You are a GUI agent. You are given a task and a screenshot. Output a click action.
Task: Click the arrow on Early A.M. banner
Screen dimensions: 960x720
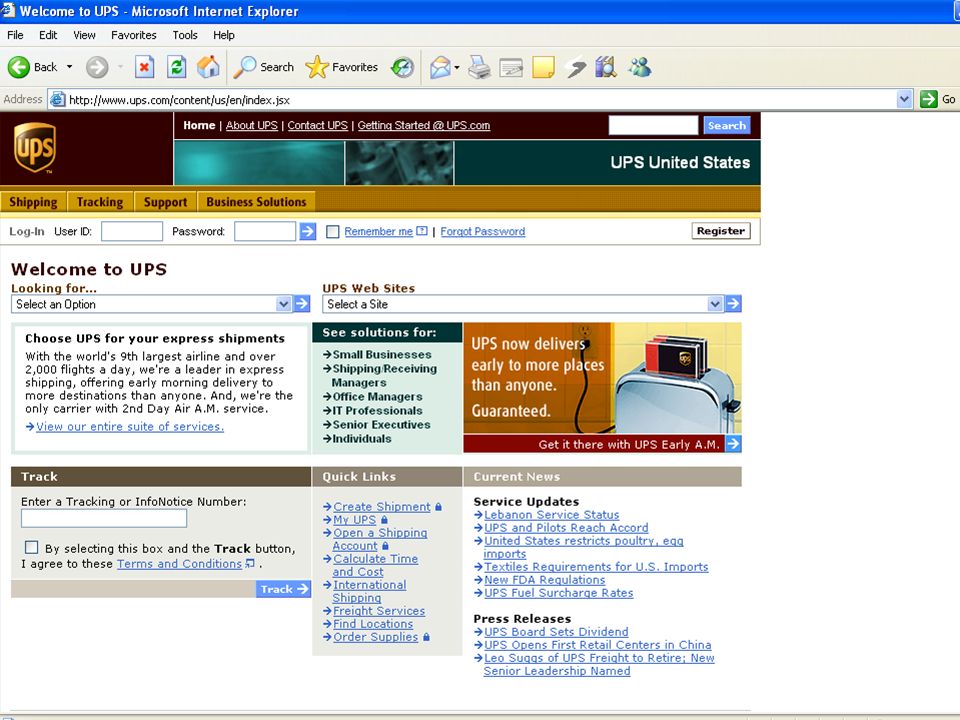[733, 444]
